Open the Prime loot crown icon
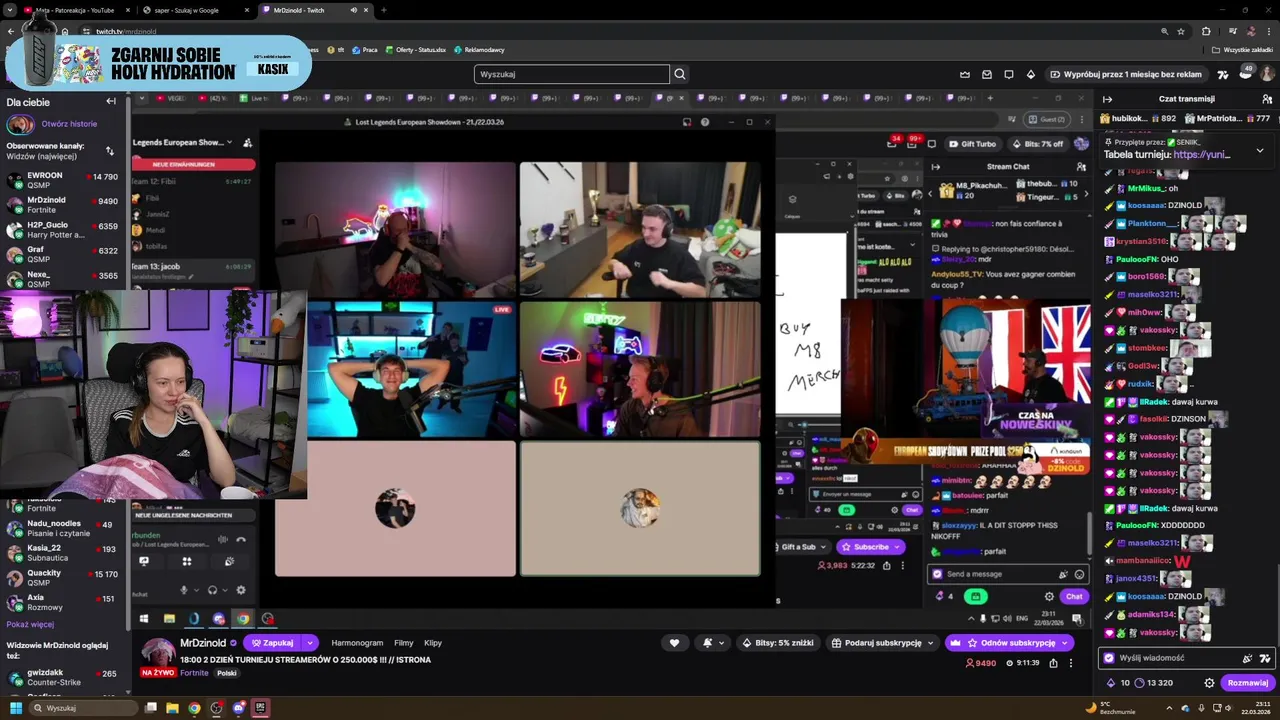Viewport: 1280px width, 720px height. pos(965,74)
